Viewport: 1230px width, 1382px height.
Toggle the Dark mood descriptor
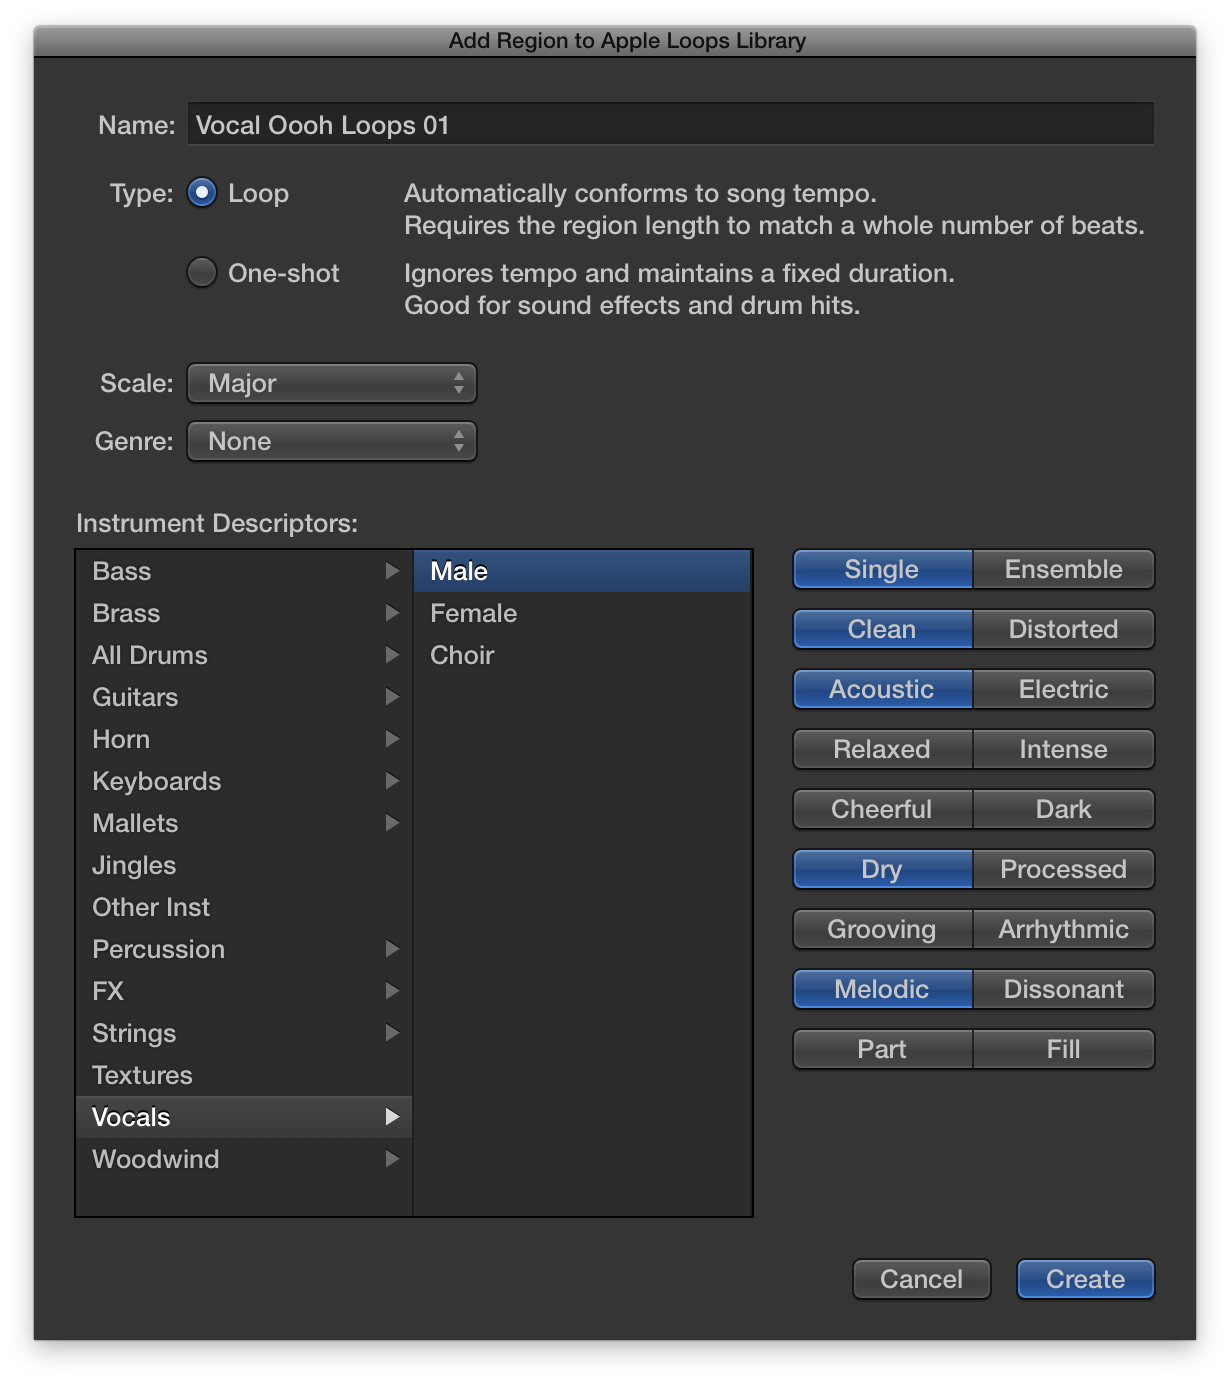point(1063,809)
